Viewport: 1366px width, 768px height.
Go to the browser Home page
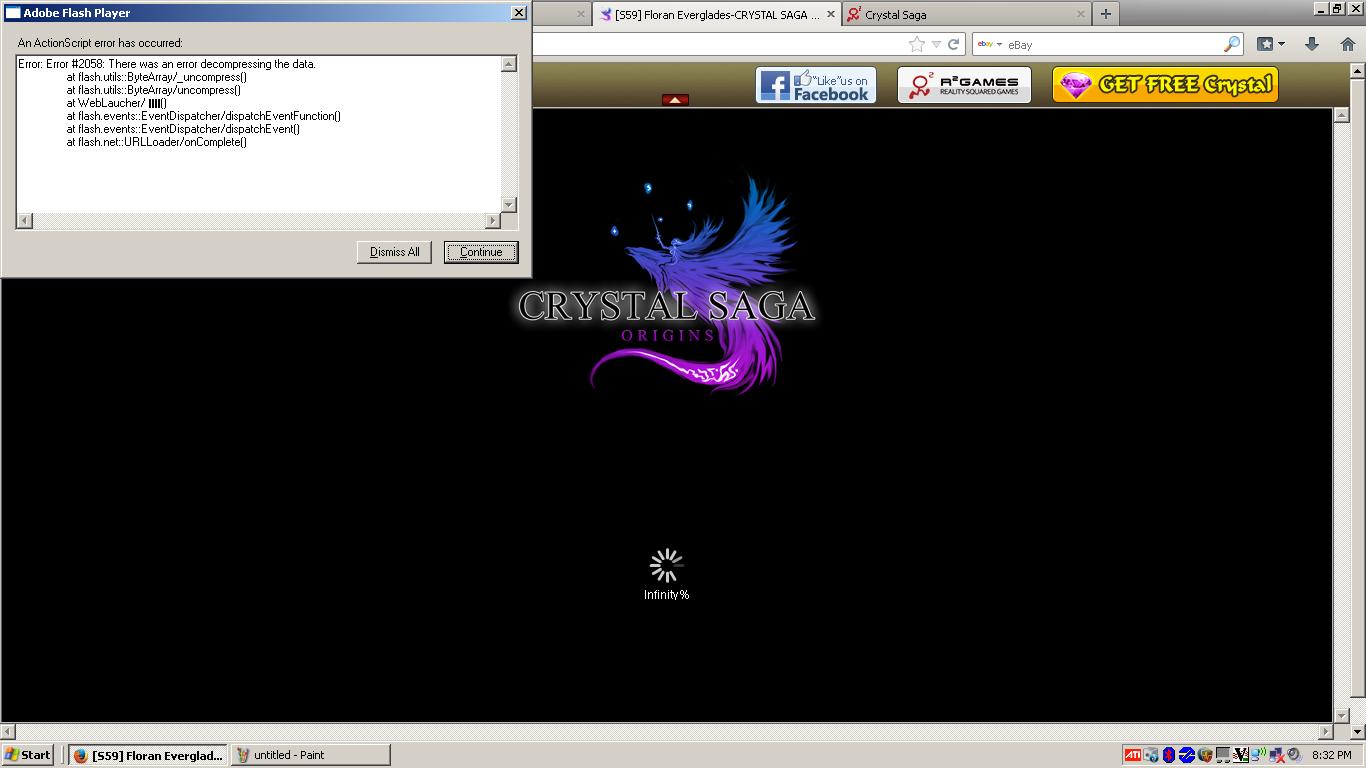(x=1347, y=44)
